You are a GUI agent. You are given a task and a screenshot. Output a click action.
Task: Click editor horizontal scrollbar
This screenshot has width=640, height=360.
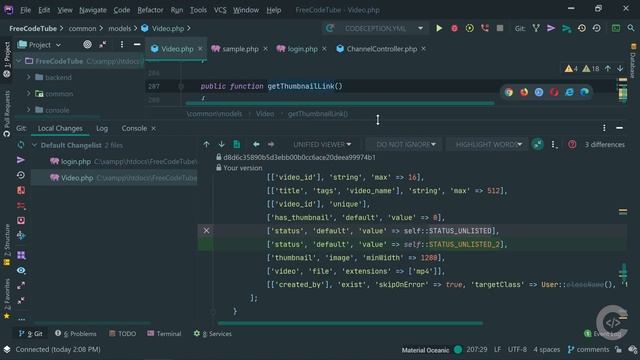click(x=340, y=103)
